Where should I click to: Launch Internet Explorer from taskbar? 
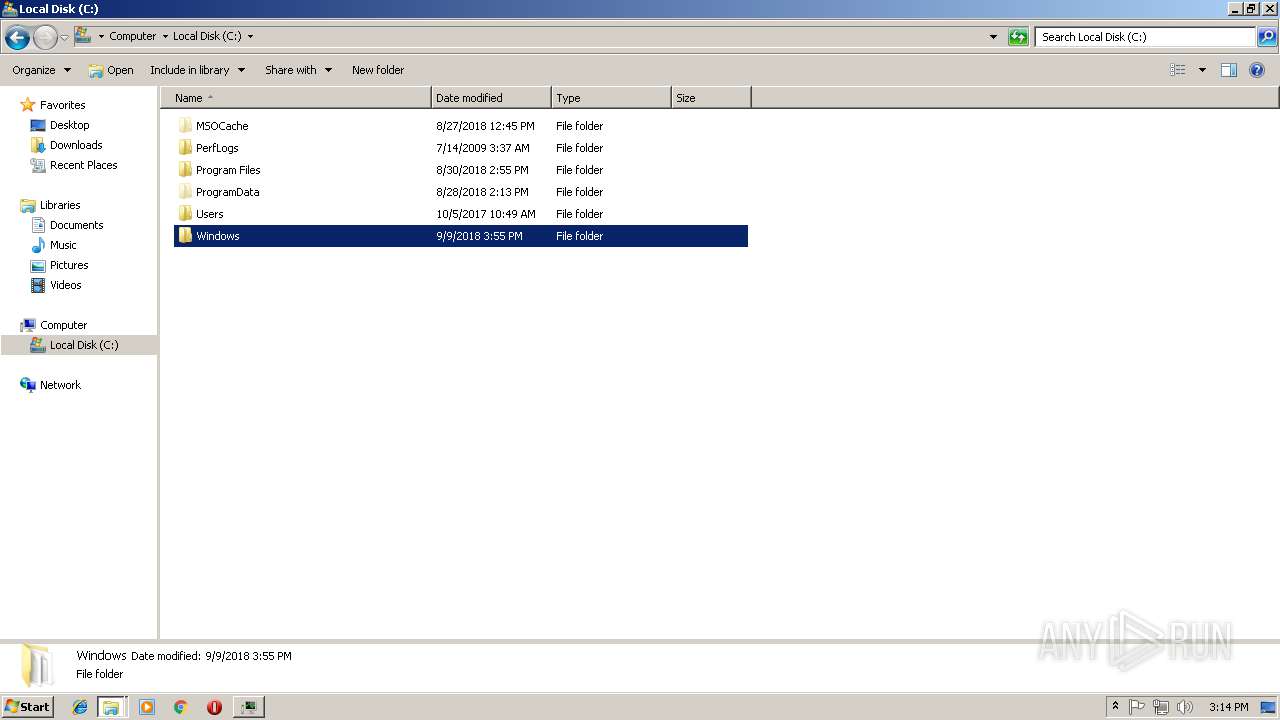point(80,707)
